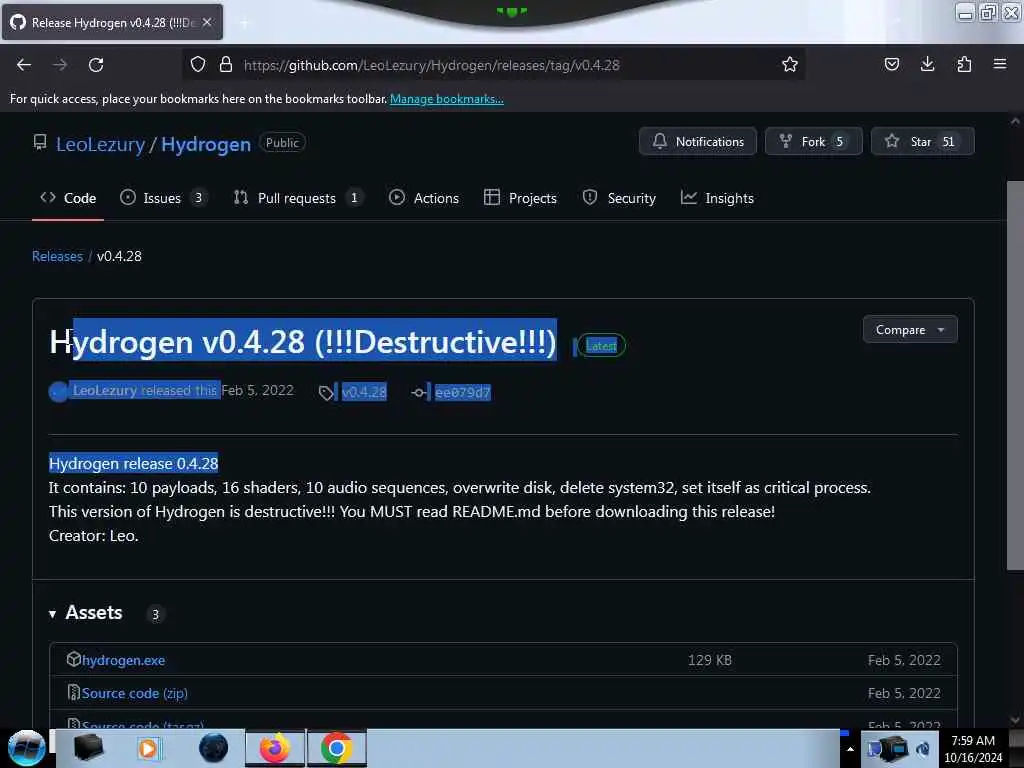Open the tracking protection shield icon

[198, 64]
